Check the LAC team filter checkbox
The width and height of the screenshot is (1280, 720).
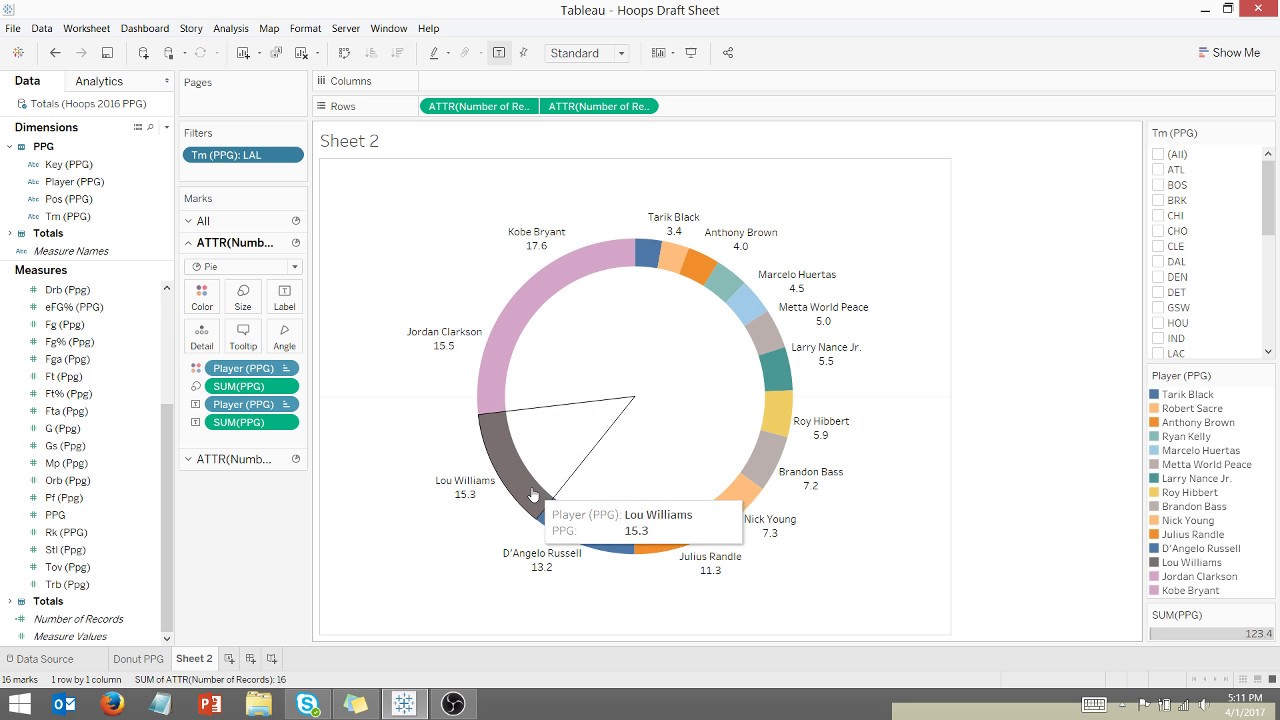tap(1158, 353)
